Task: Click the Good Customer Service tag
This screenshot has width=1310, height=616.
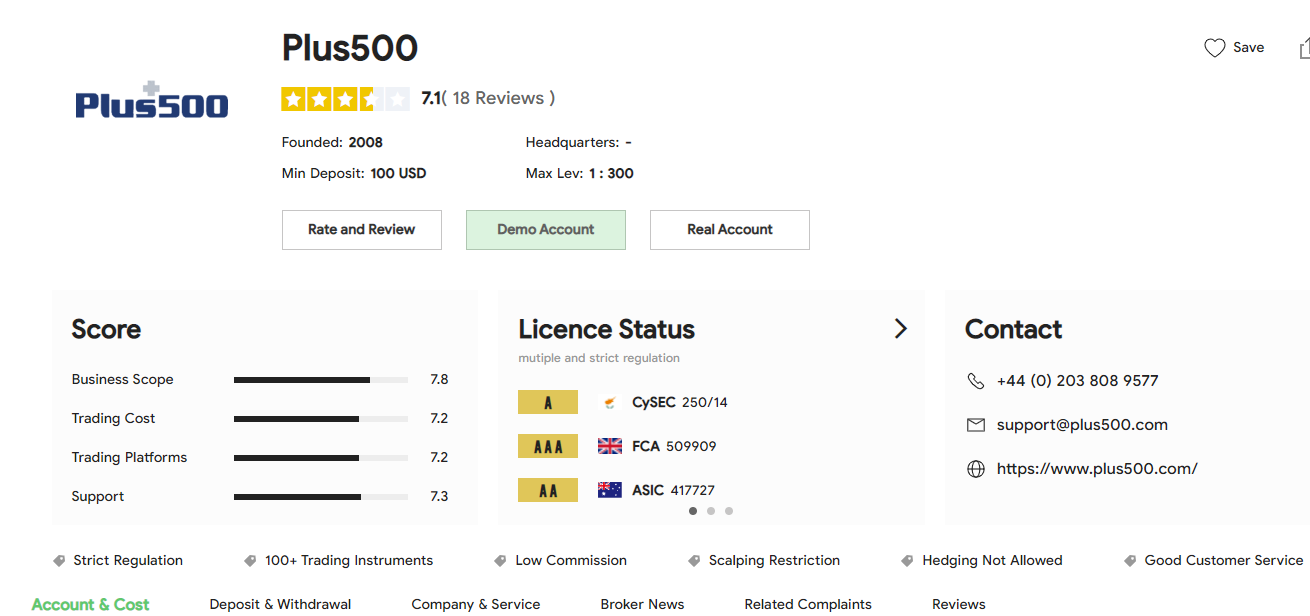Action: click(x=1224, y=561)
